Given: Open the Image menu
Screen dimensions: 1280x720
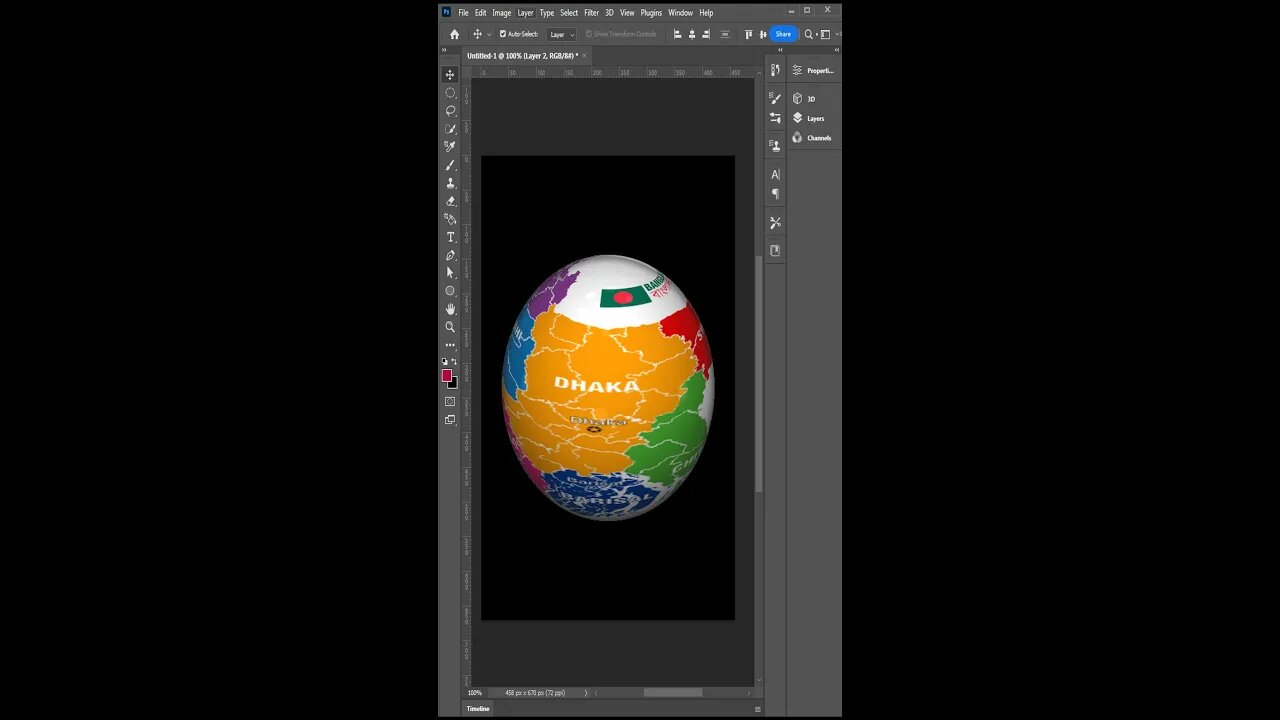Looking at the screenshot, I should pos(501,13).
